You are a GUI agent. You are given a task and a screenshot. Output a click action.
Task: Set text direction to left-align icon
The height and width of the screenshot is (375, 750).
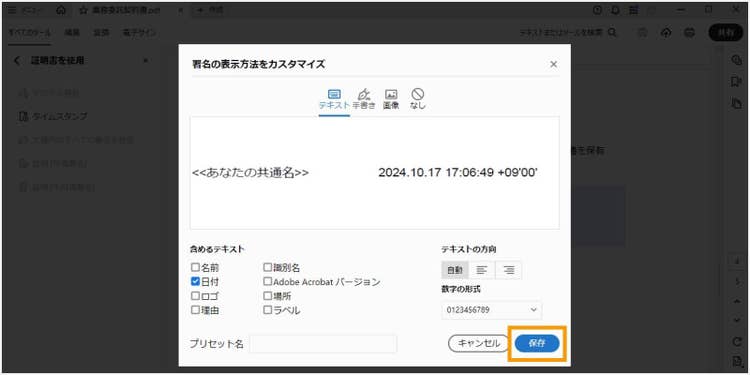[x=482, y=270]
